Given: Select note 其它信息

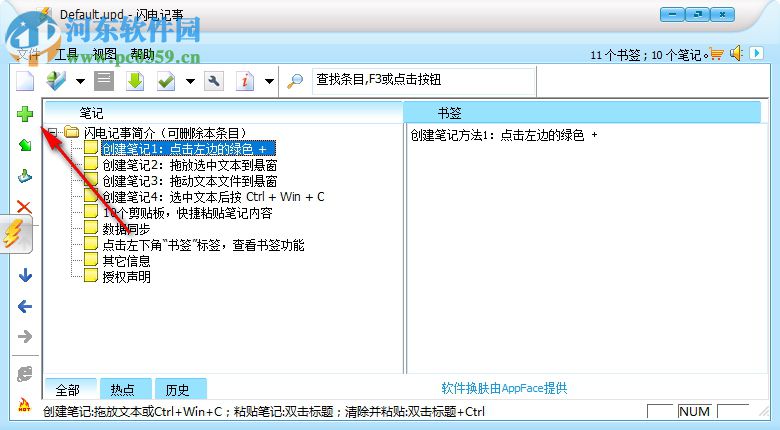Looking at the screenshot, I should tap(126, 261).
